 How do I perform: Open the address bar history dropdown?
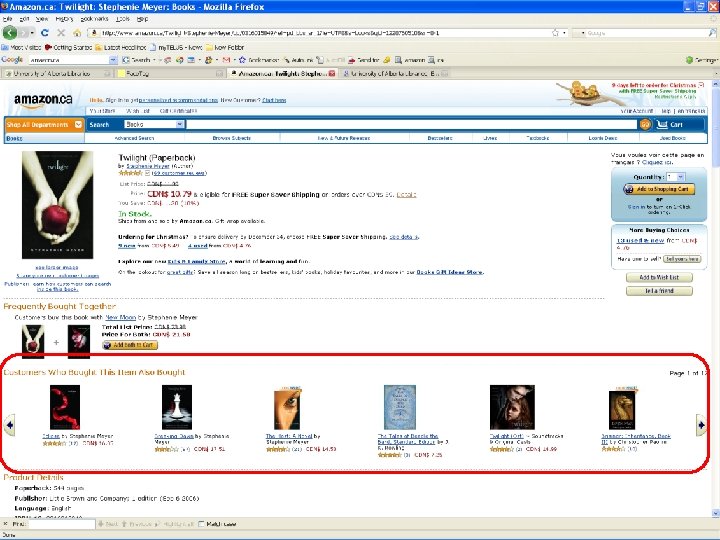pos(564,33)
